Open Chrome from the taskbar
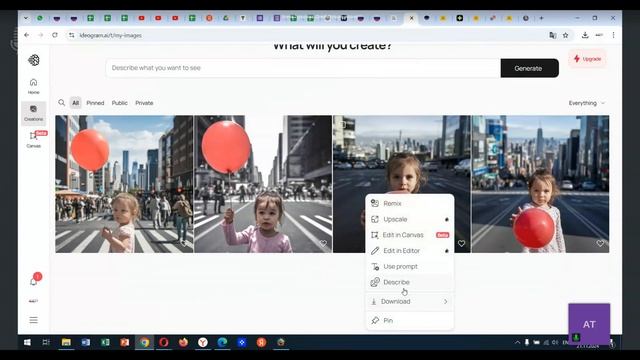 (144, 342)
